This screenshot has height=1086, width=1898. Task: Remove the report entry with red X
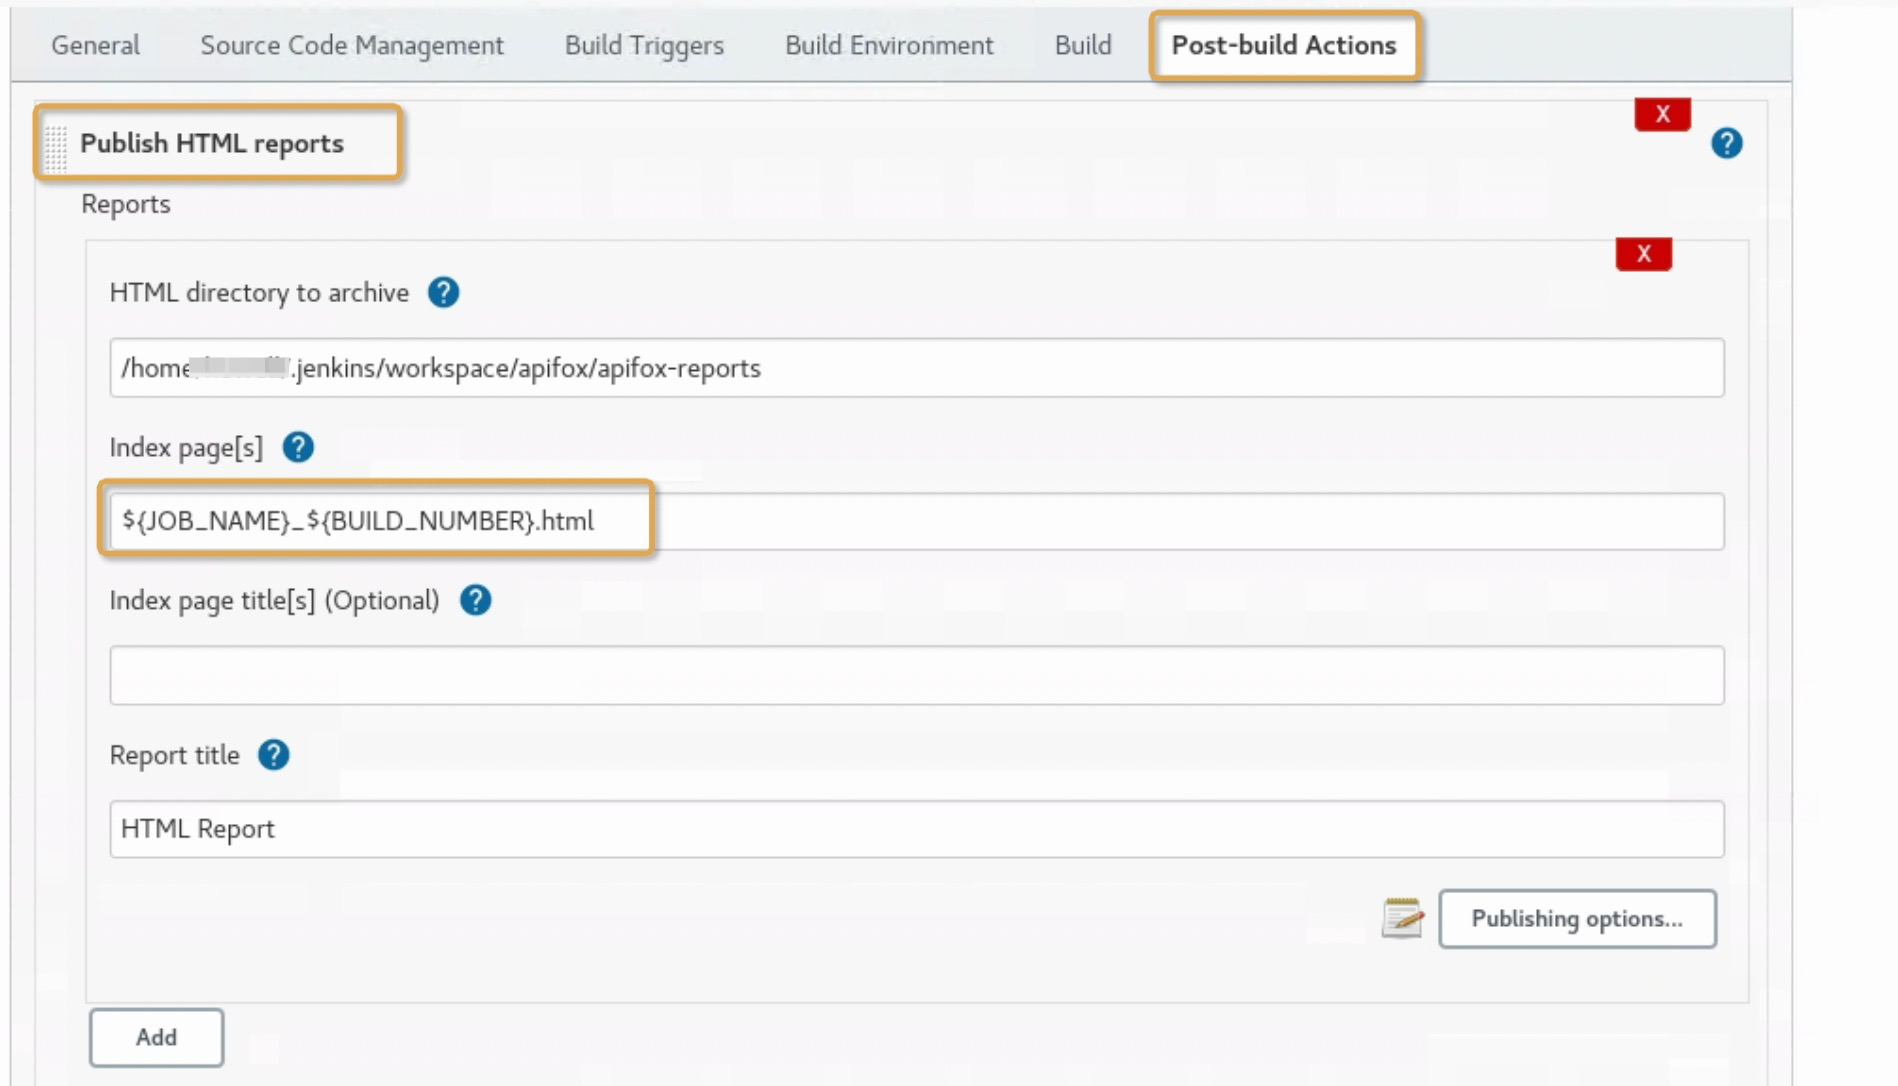1643,255
